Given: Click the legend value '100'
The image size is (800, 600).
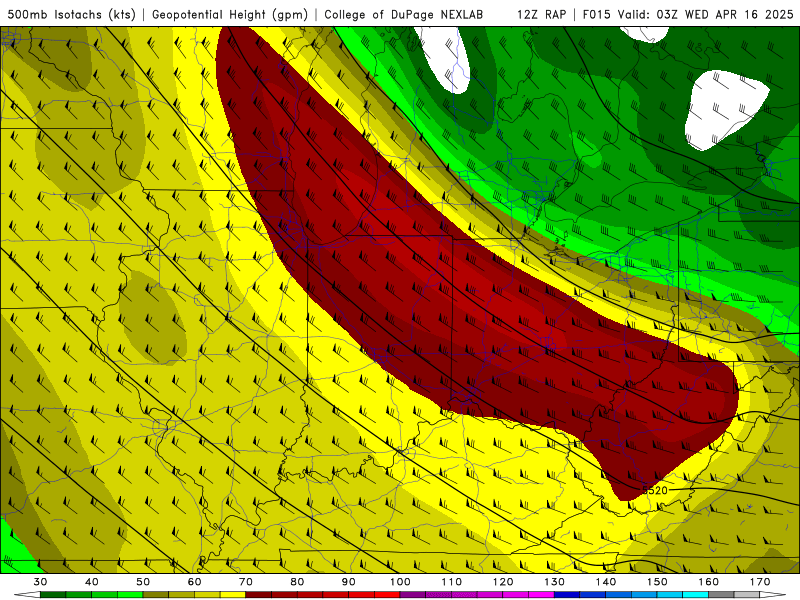Looking at the screenshot, I should (400, 582).
